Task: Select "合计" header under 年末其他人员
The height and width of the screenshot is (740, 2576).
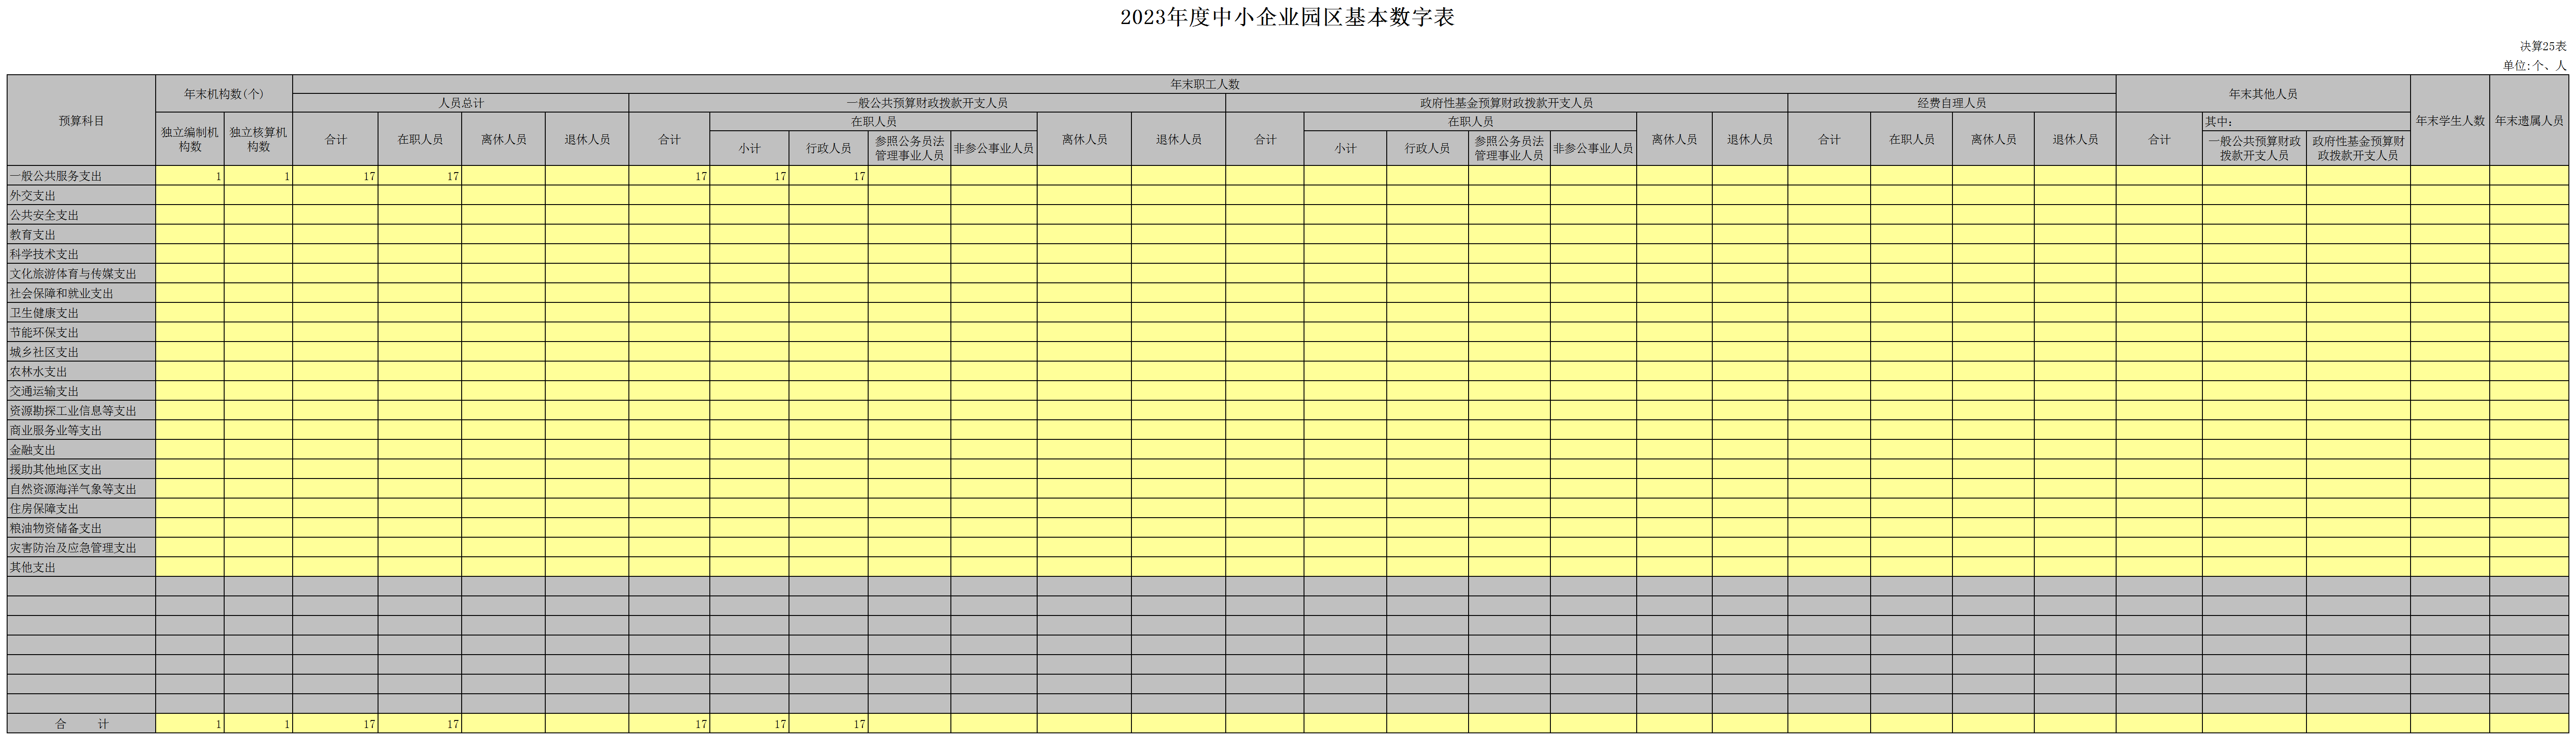Action: [x=2159, y=139]
